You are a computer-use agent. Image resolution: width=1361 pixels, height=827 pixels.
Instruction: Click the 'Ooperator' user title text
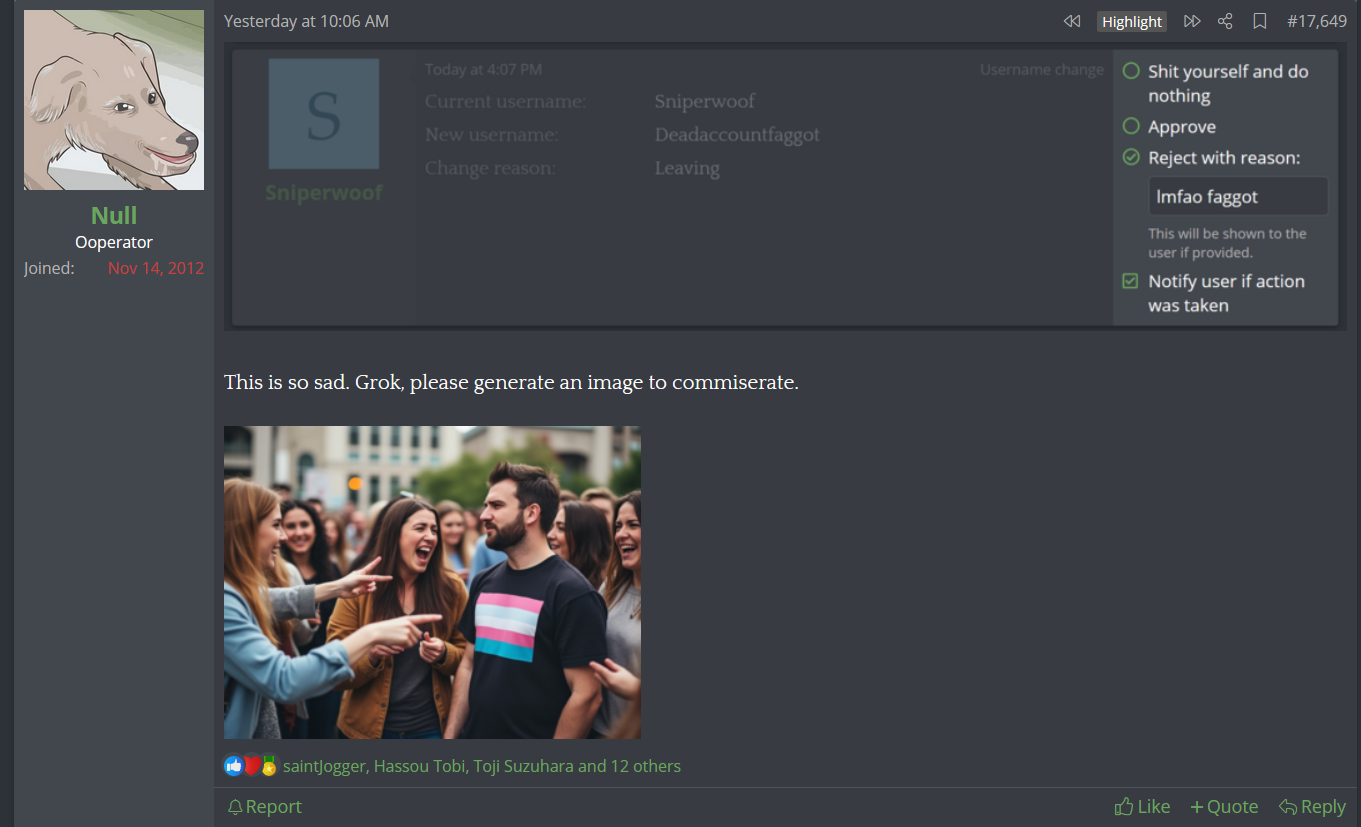click(x=114, y=242)
